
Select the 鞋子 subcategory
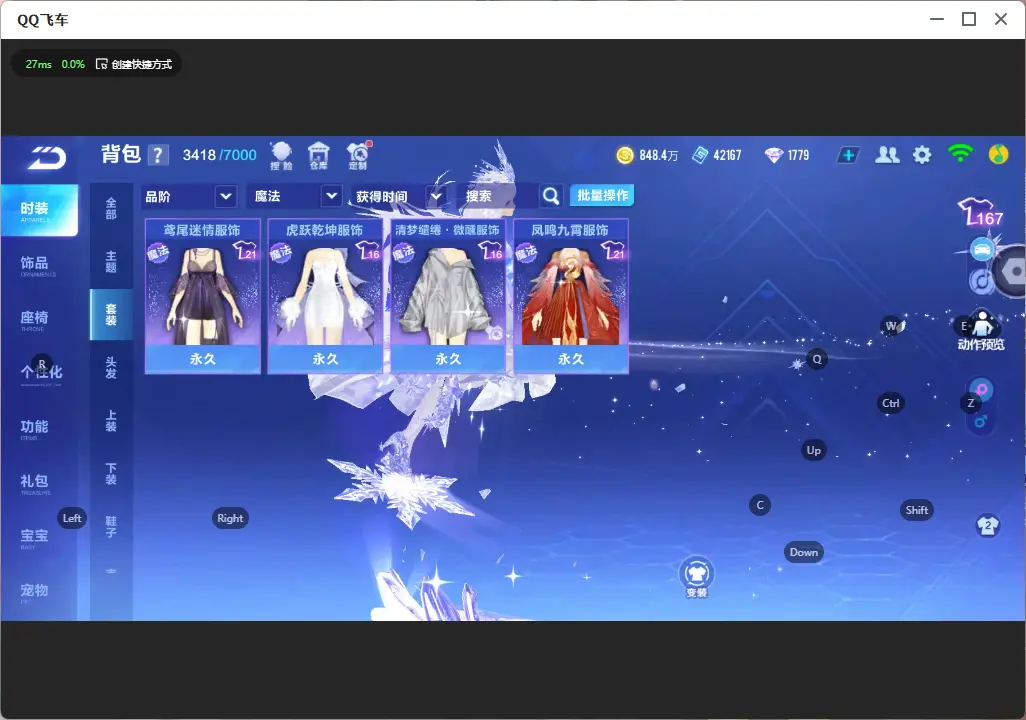[x=111, y=527]
